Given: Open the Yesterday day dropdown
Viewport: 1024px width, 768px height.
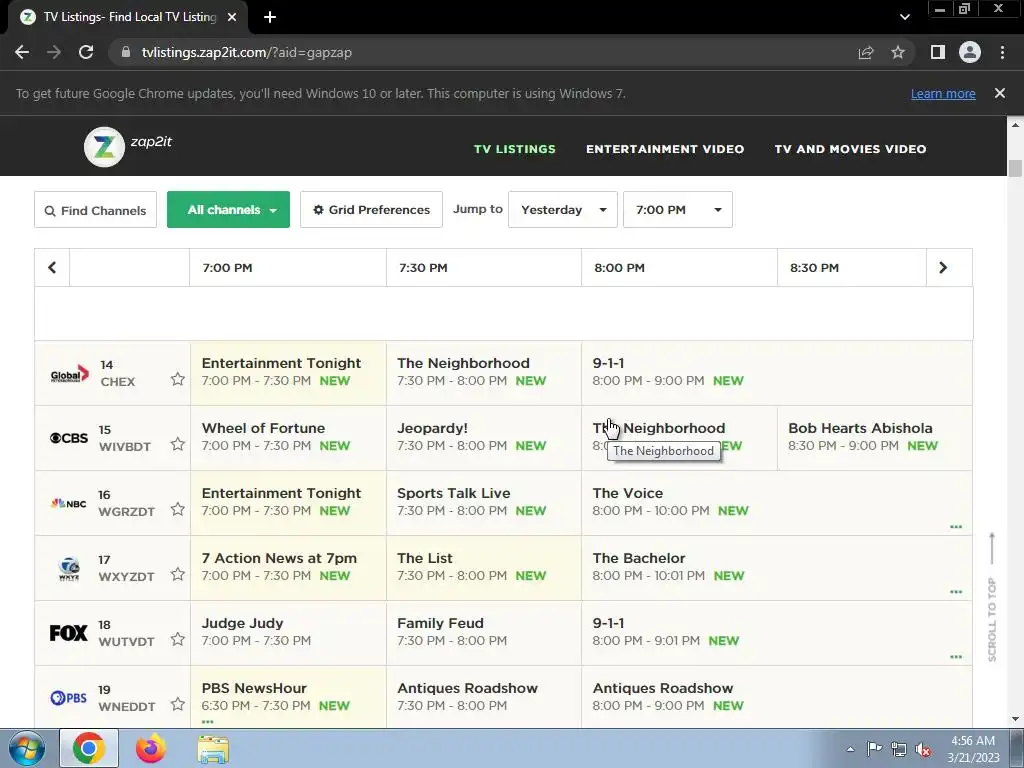Looking at the screenshot, I should click(563, 210).
